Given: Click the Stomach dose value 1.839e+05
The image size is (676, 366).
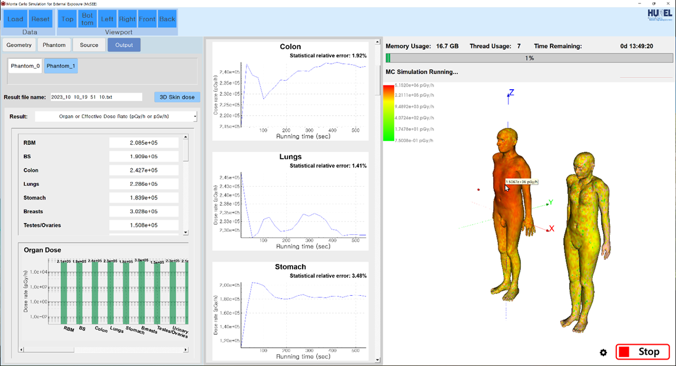Looking at the screenshot, I should (x=144, y=198).
